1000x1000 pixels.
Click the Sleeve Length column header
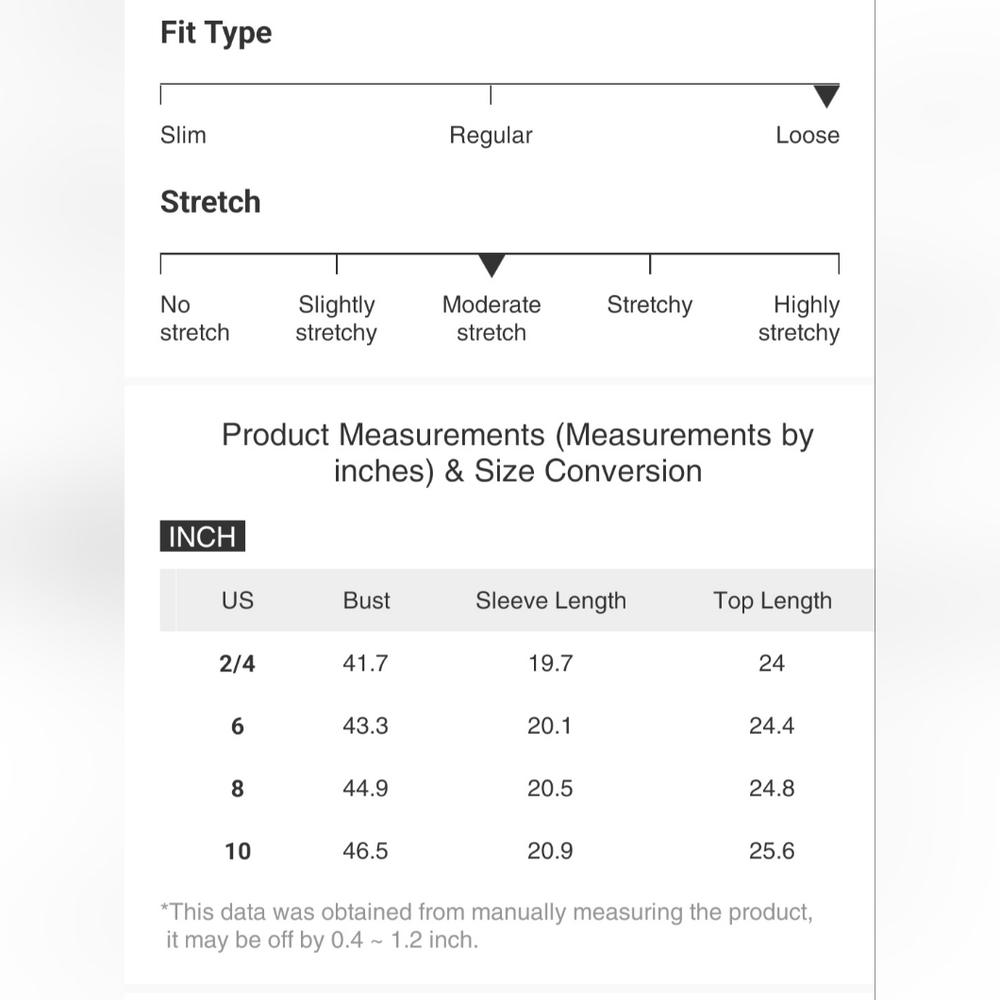[550, 601]
